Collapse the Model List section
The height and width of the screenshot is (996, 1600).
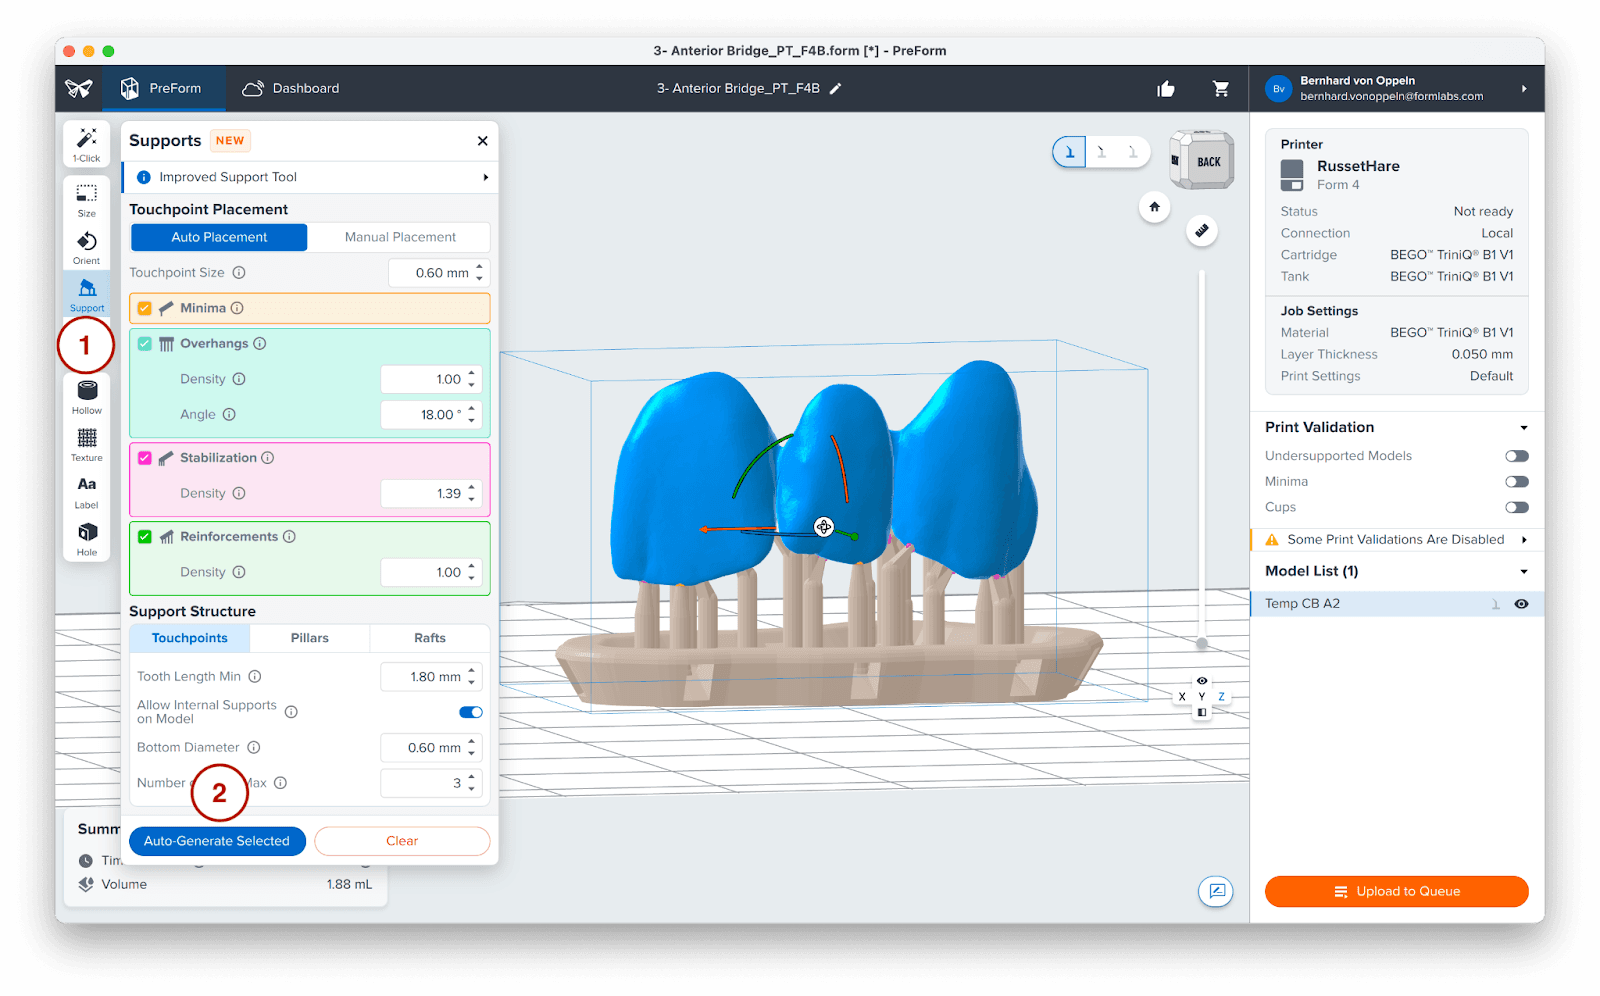click(1523, 572)
